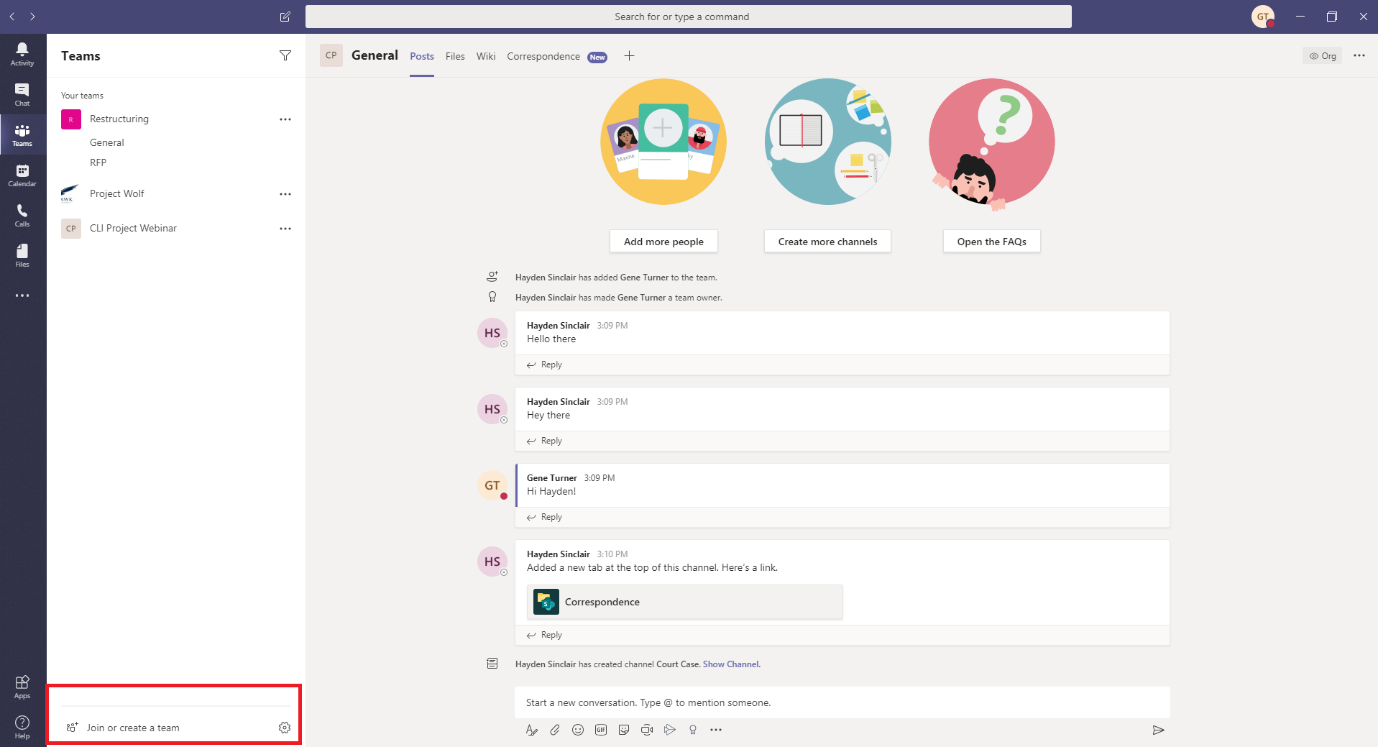Screen dimensions: 1378x747
Task: Send the message with the send arrow
Action: click(1158, 730)
